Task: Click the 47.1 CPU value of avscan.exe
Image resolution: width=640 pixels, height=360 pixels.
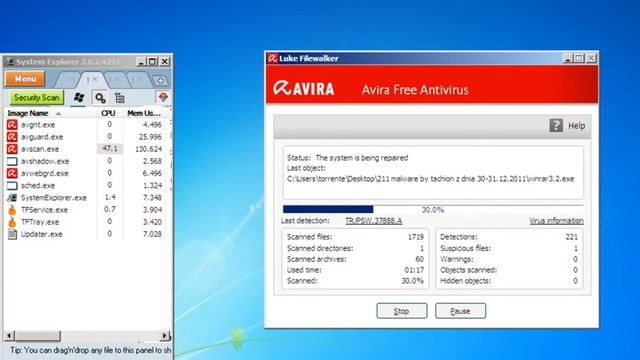Action: 110,149
